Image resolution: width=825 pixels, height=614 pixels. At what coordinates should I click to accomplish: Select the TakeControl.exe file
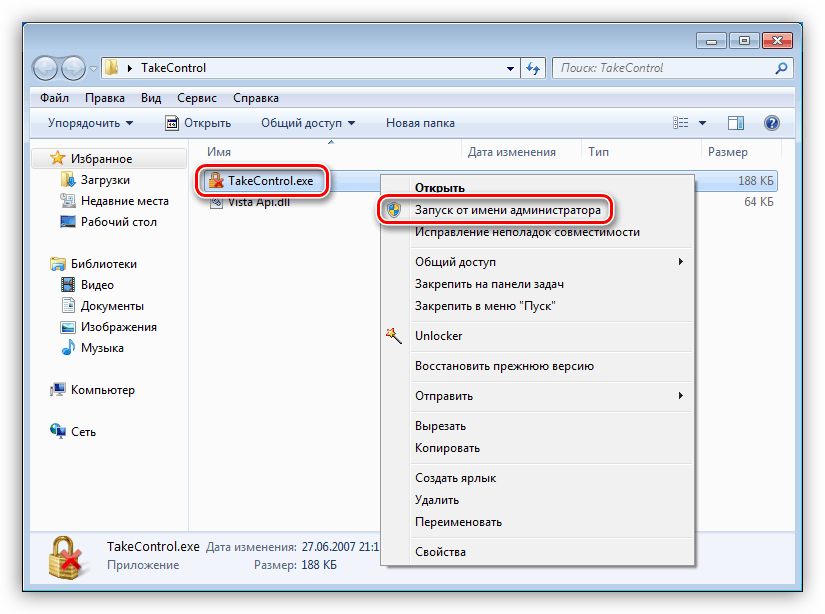coord(270,181)
